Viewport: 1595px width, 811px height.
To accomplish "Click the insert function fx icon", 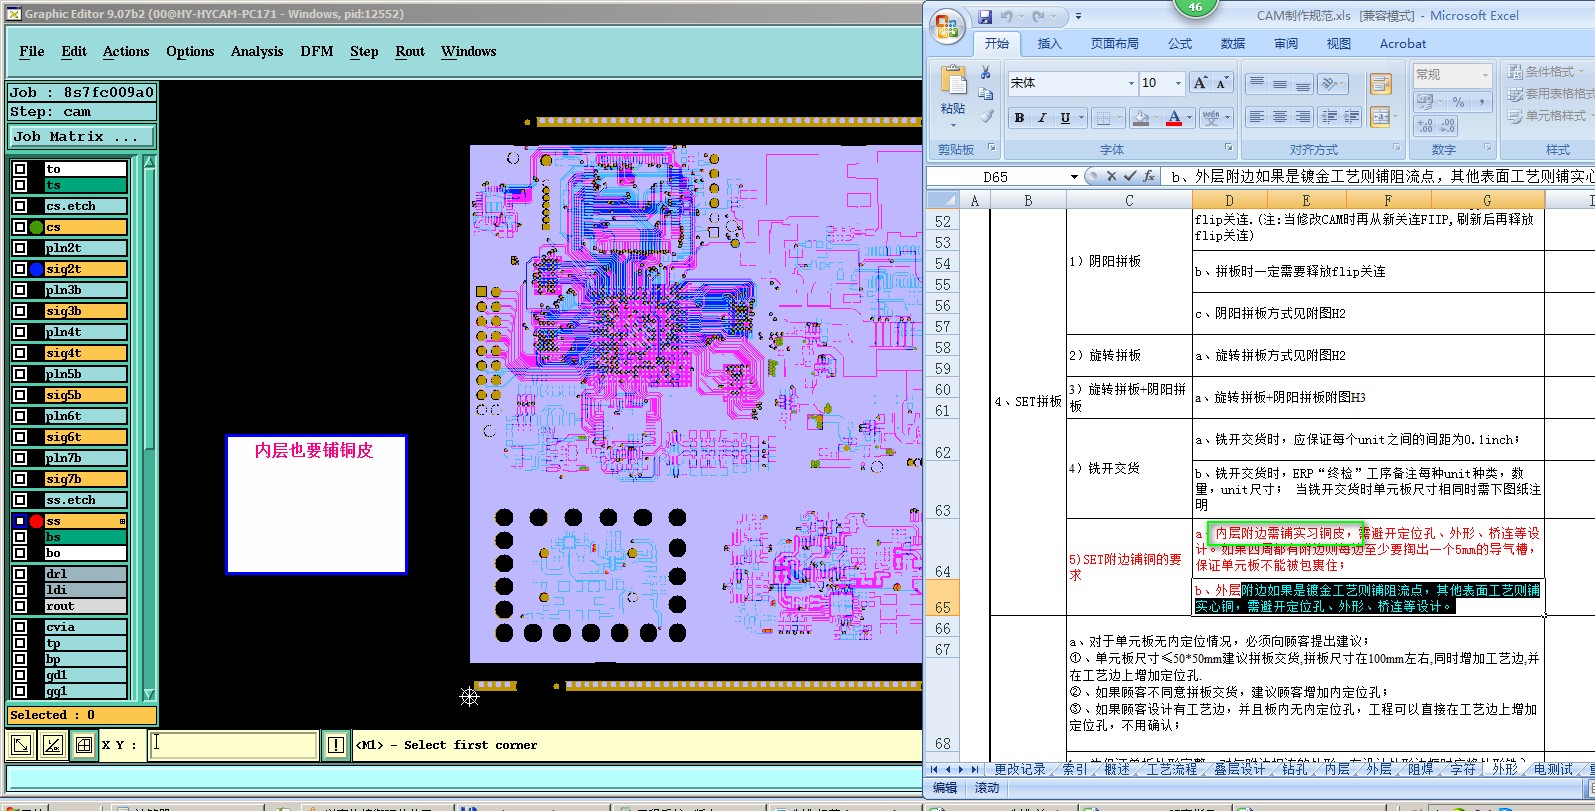I will click(x=1149, y=176).
